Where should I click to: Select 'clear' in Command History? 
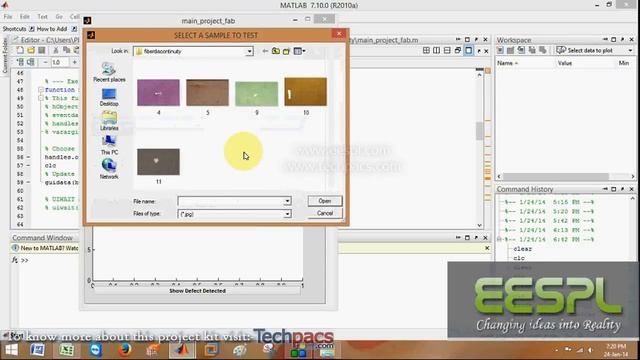tap(522, 249)
